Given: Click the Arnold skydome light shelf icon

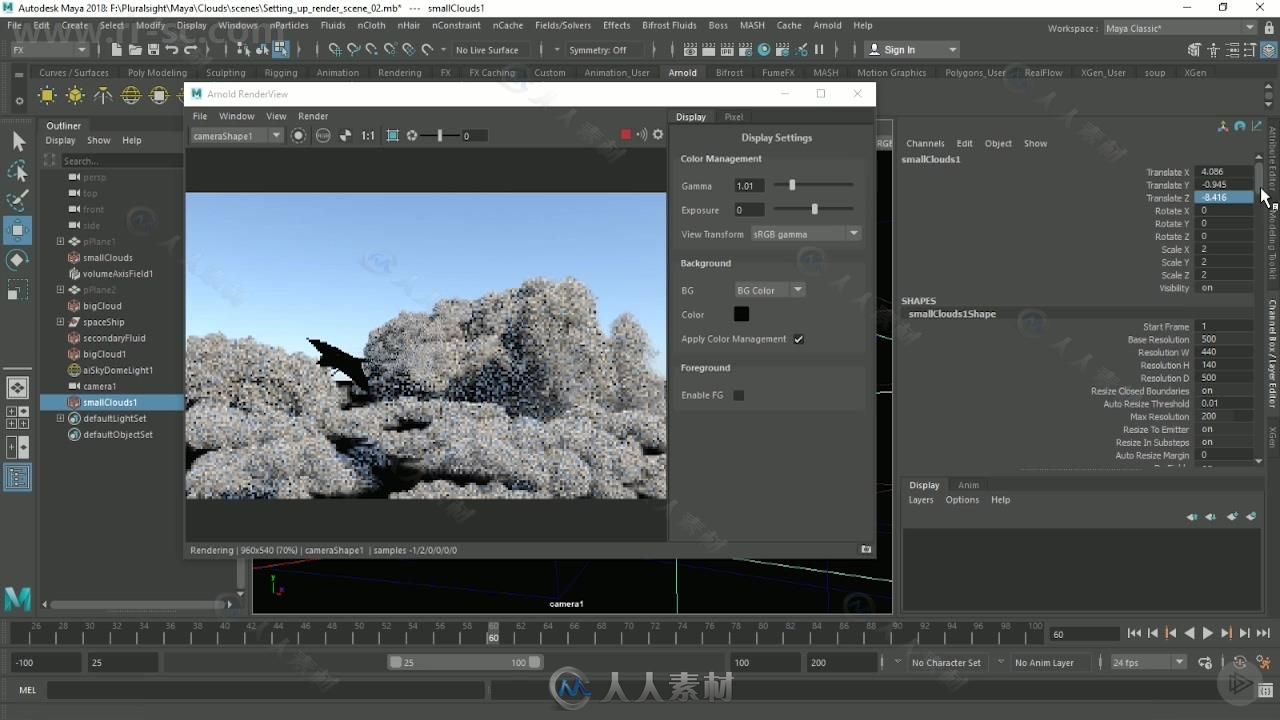Looking at the screenshot, I should point(131,96).
